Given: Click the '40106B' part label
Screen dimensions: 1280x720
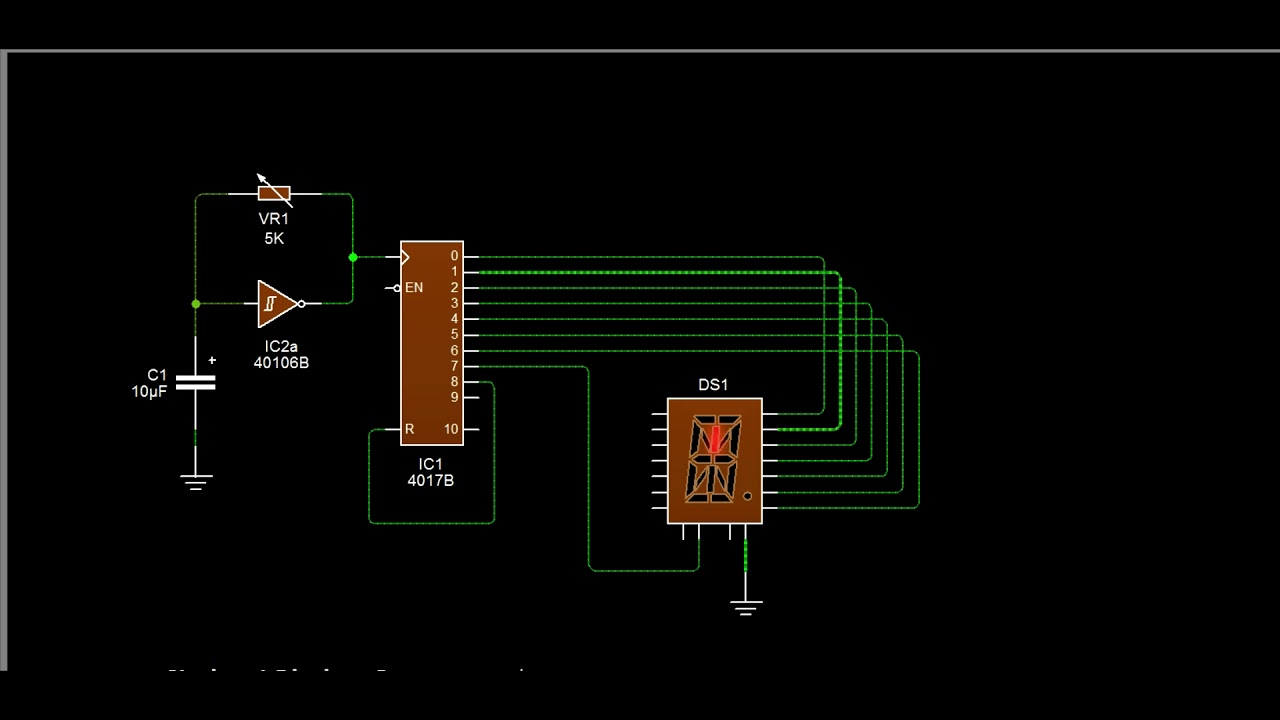Looking at the screenshot, I should pyautogui.click(x=281, y=363).
